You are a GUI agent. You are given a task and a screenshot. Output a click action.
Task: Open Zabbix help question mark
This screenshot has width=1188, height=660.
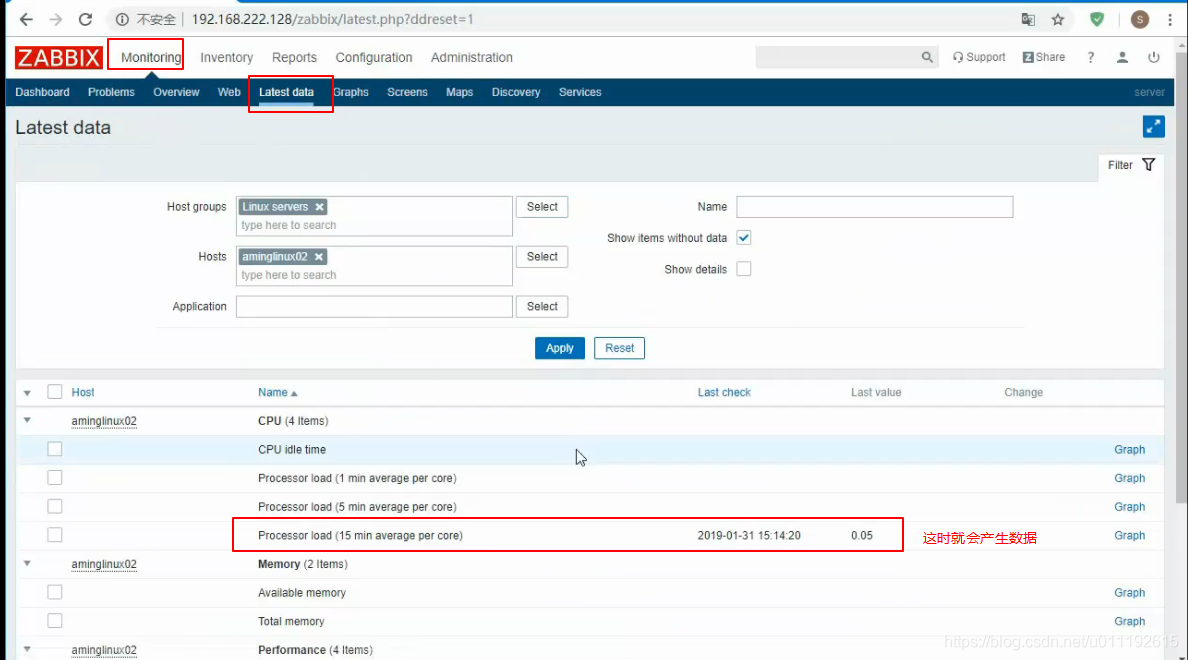pos(1090,57)
